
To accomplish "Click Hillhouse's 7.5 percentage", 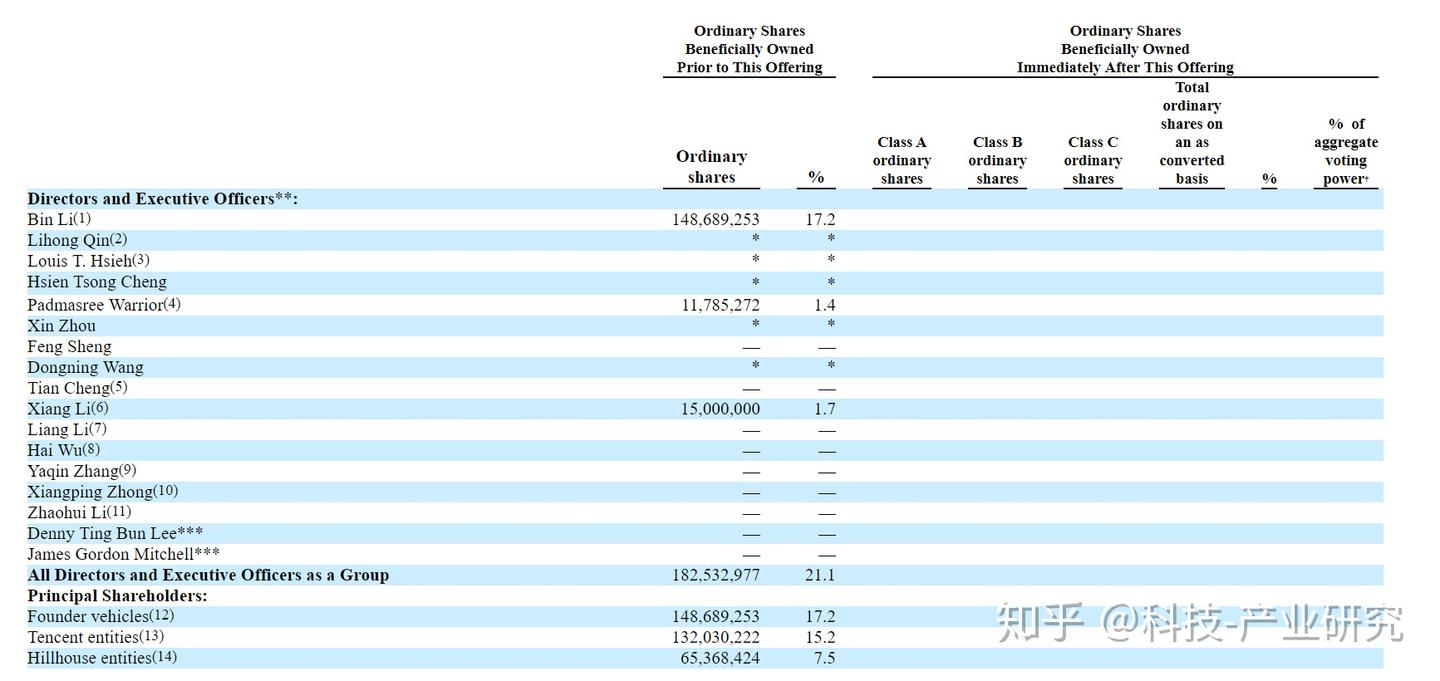I will 825,658.
